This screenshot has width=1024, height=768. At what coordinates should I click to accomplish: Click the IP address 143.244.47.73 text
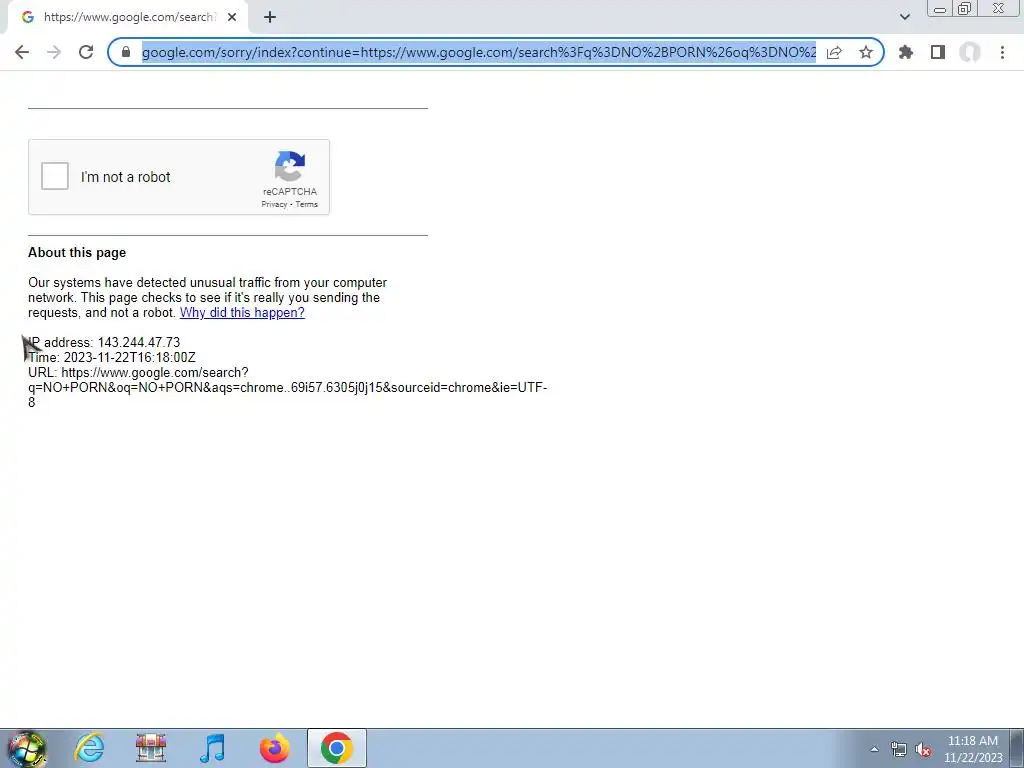[x=104, y=342]
